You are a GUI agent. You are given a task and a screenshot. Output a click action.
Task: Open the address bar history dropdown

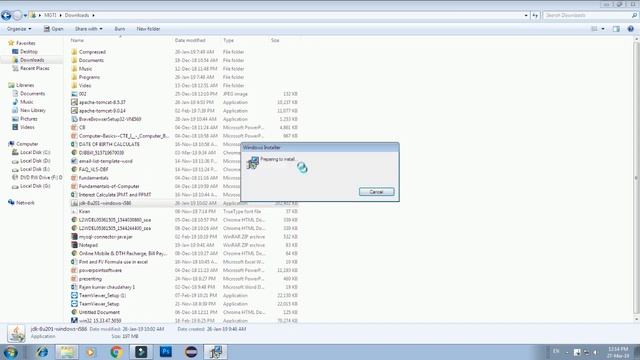tap(526, 16)
